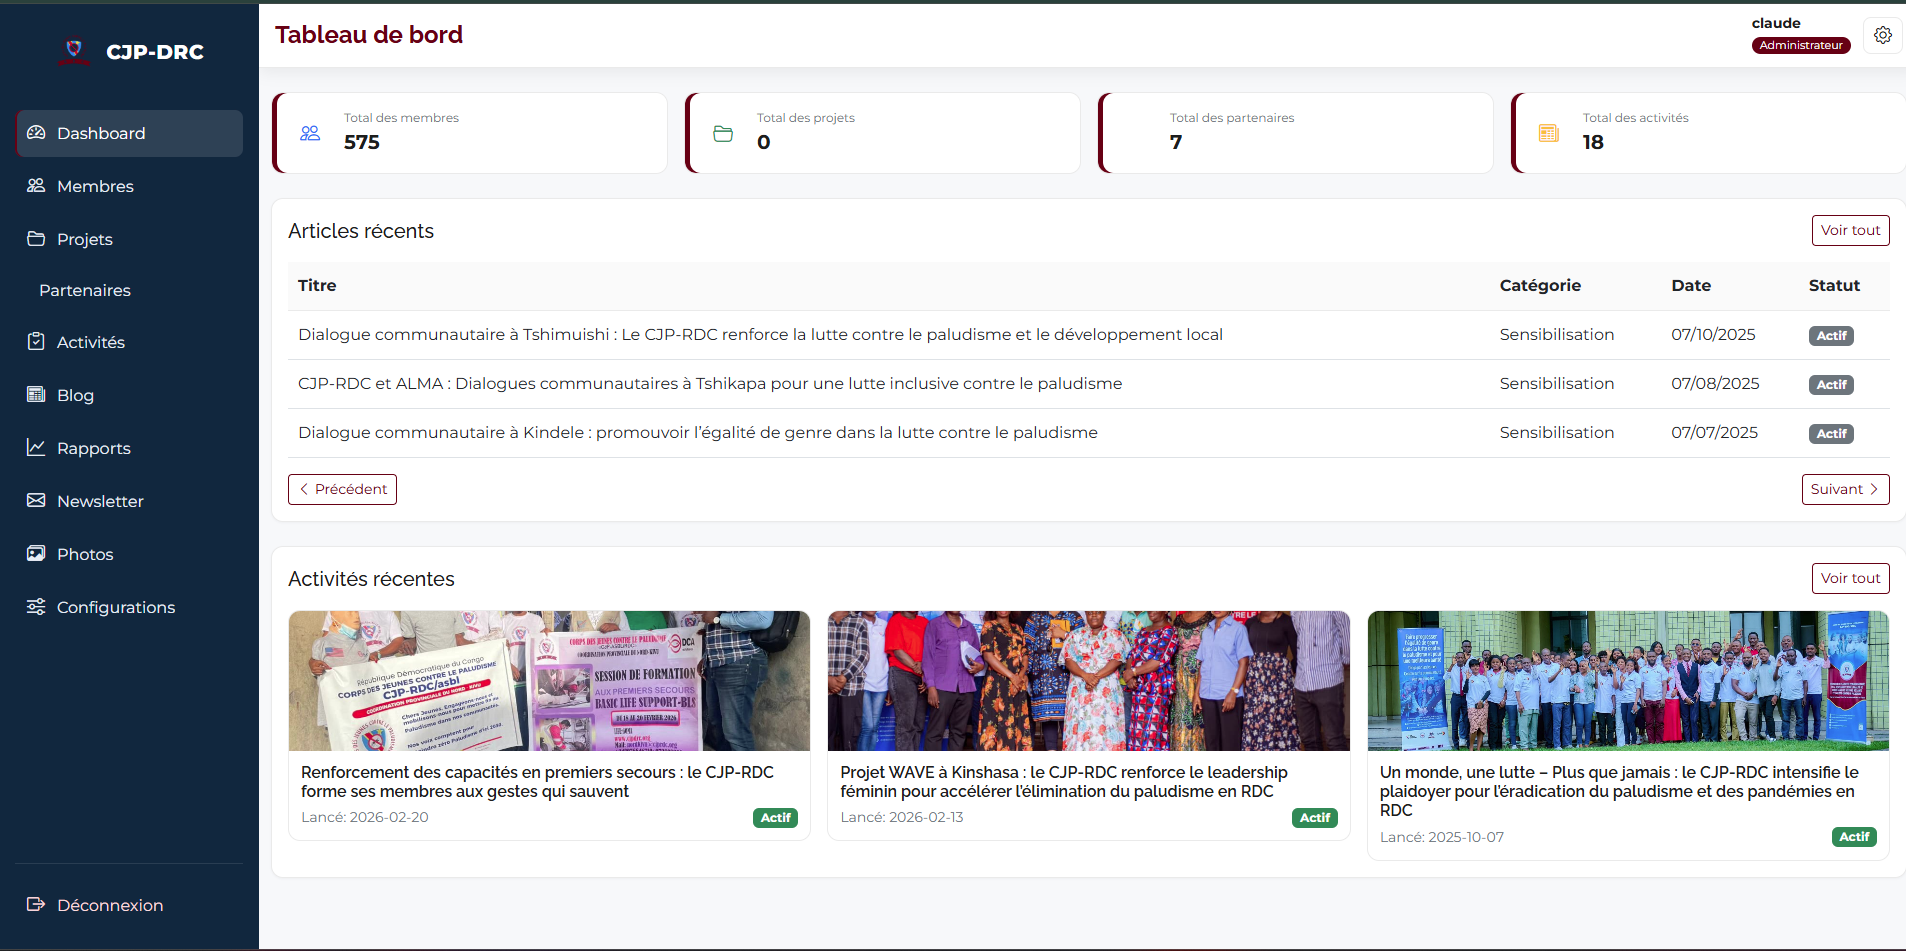Screen dimensions: 1906x951
Task: Open the Activités menu item
Action: [x=130, y=342]
